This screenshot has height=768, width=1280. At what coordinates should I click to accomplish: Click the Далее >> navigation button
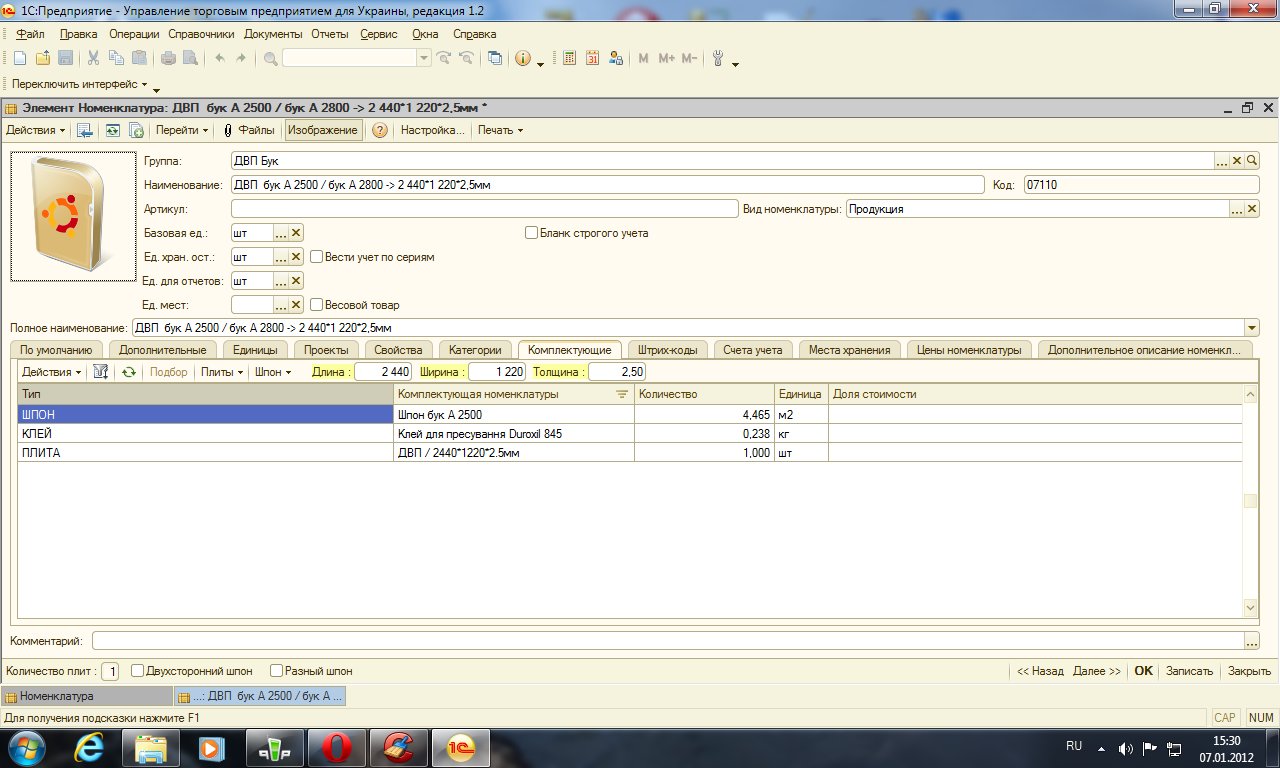[1096, 671]
